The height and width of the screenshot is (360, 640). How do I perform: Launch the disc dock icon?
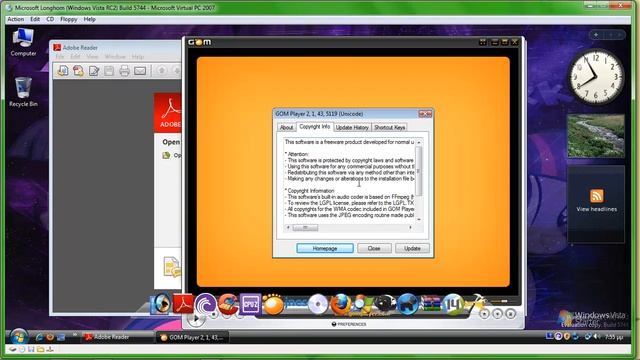[318, 304]
